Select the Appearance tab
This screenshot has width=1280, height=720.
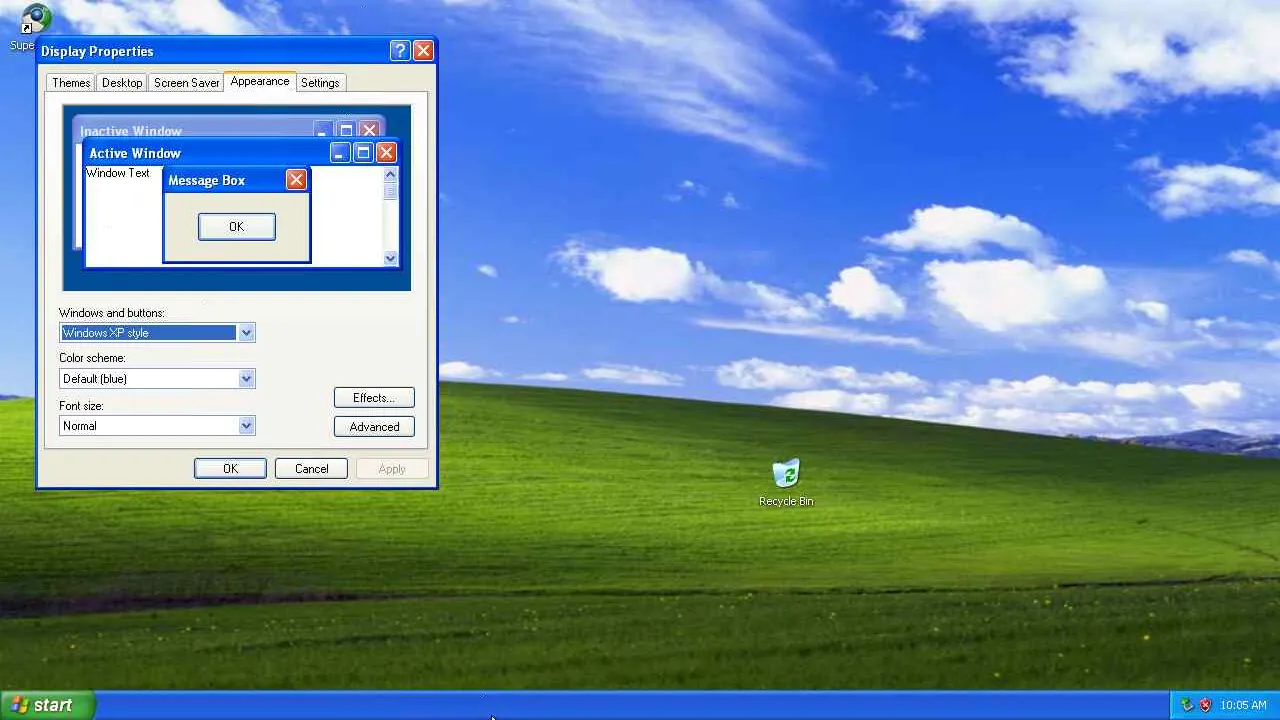[260, 81]
